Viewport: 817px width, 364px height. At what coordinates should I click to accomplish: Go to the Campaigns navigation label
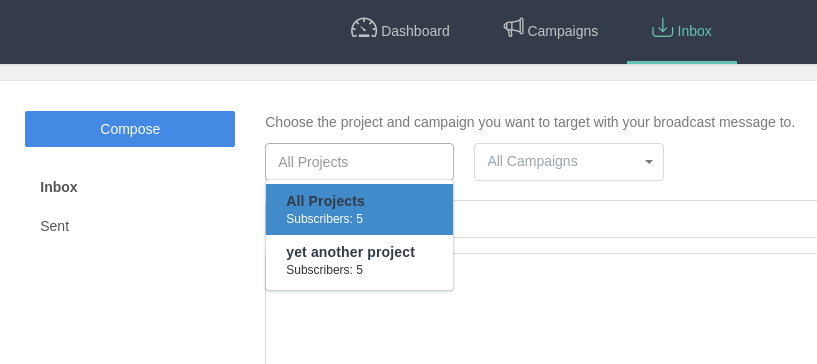pos(563,31)
